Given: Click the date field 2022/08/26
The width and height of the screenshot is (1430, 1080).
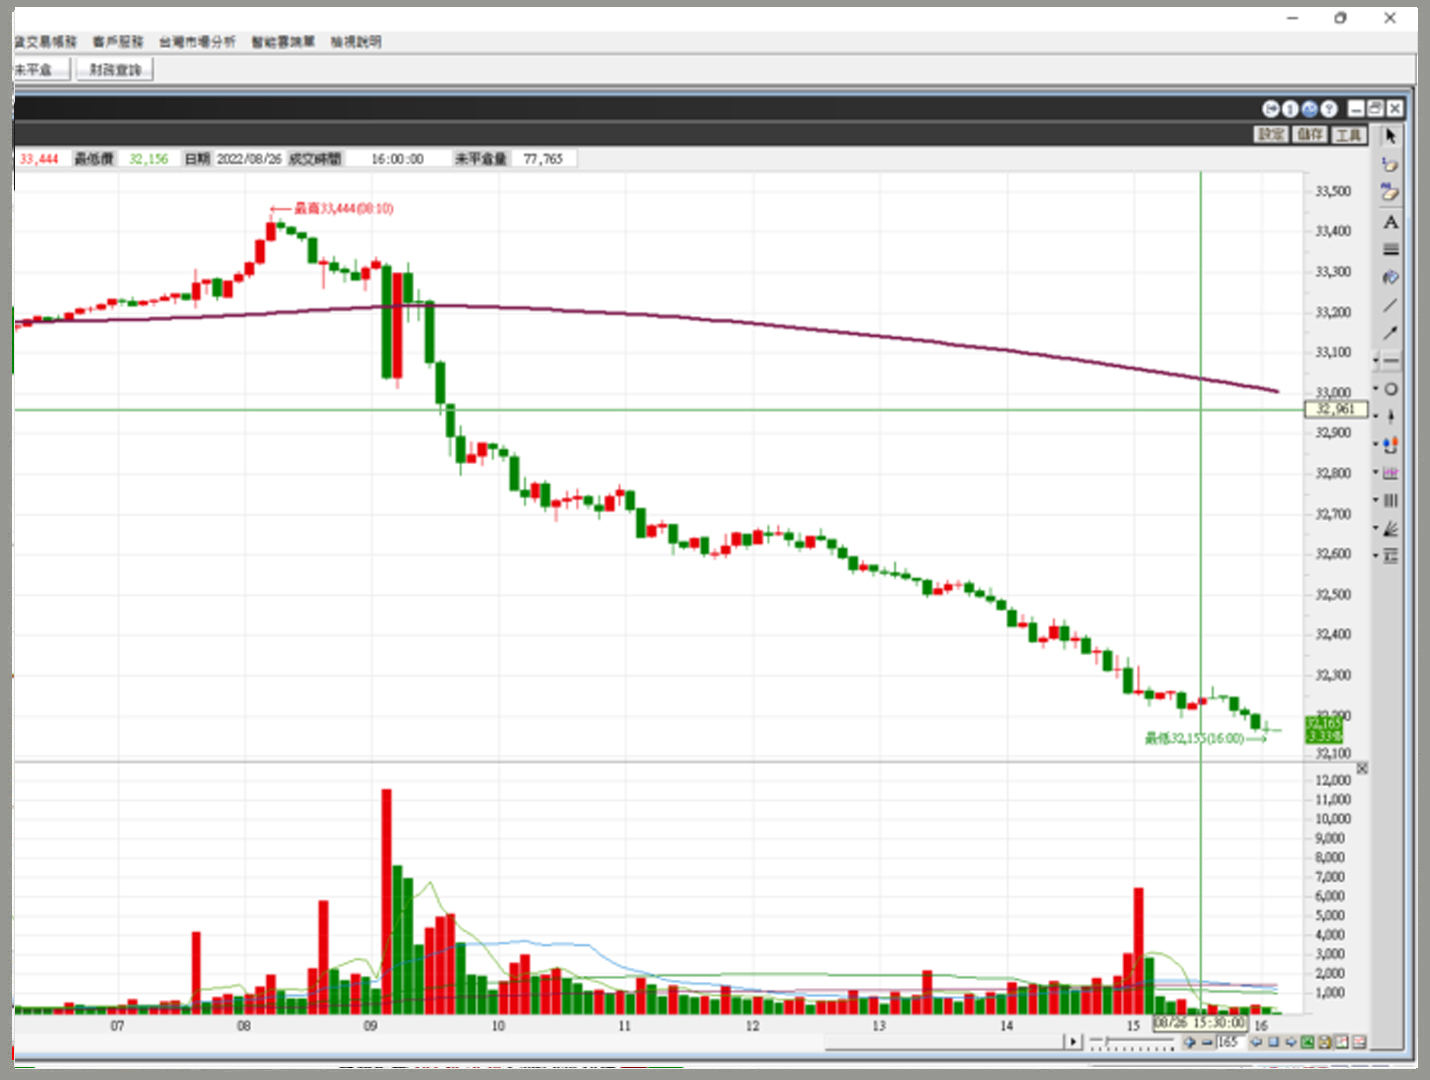Looking at the screenshot, I should (249, 159).
